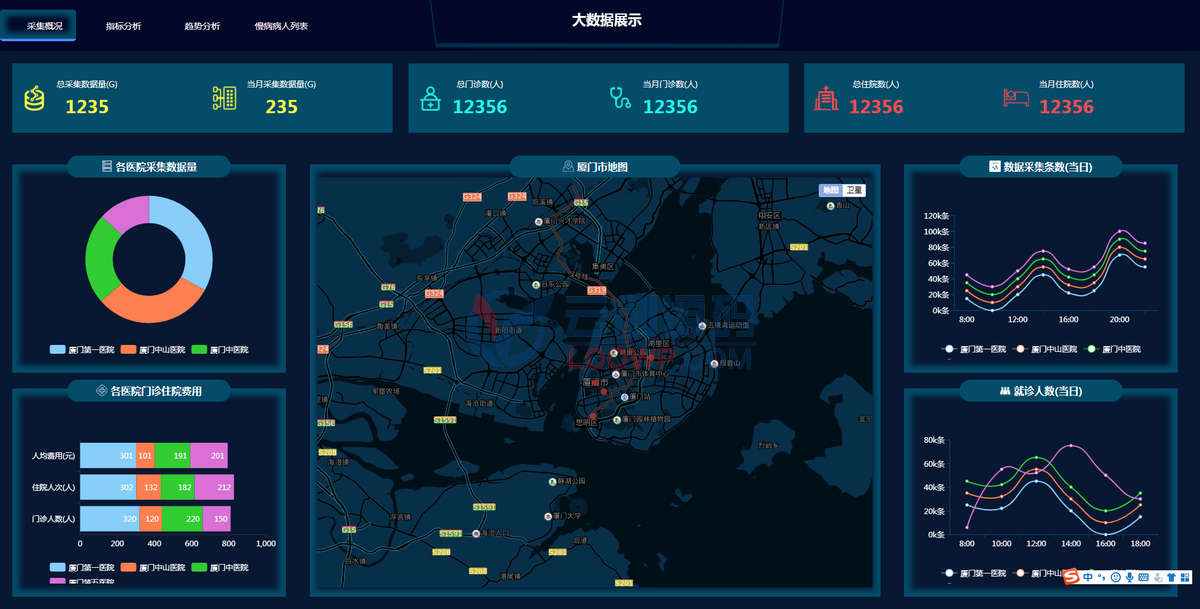This screenshot has height=609, width=1200.
Task: Open the 采集概况 tab
Action: 38,26
